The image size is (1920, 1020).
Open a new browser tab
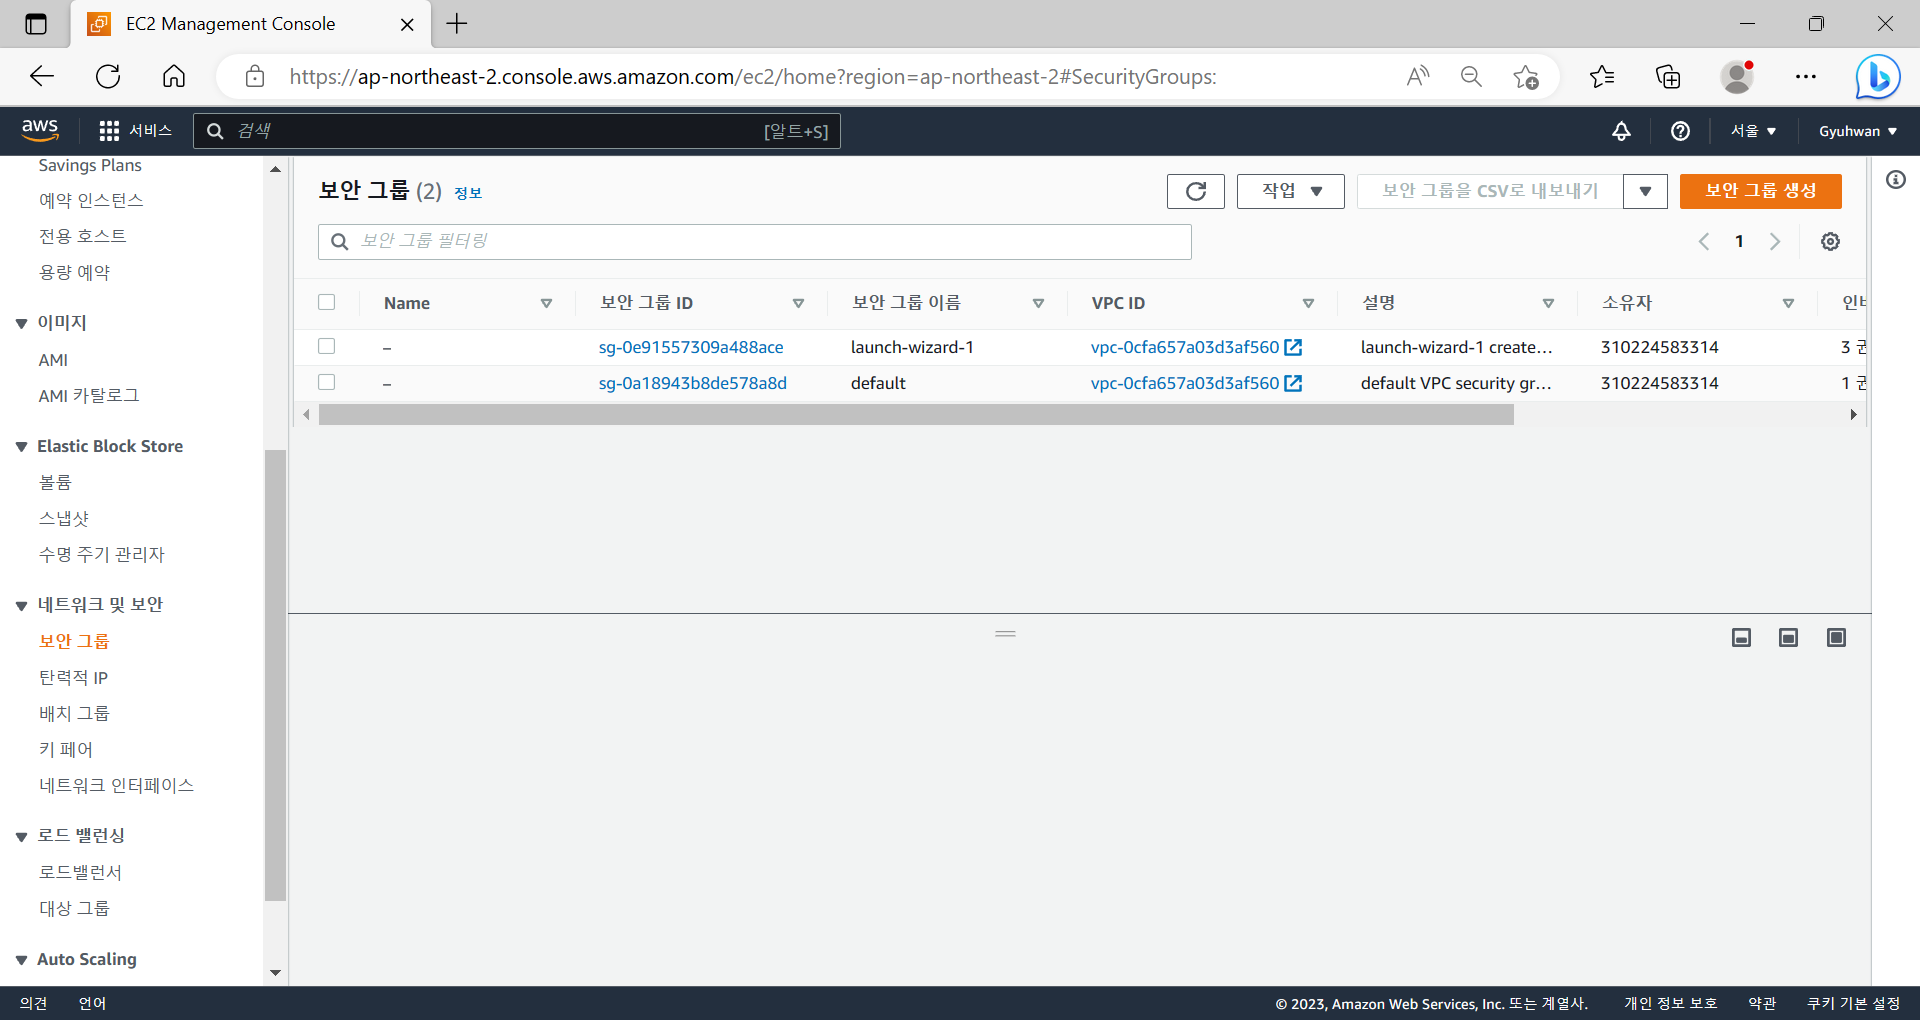pos(457,24)
